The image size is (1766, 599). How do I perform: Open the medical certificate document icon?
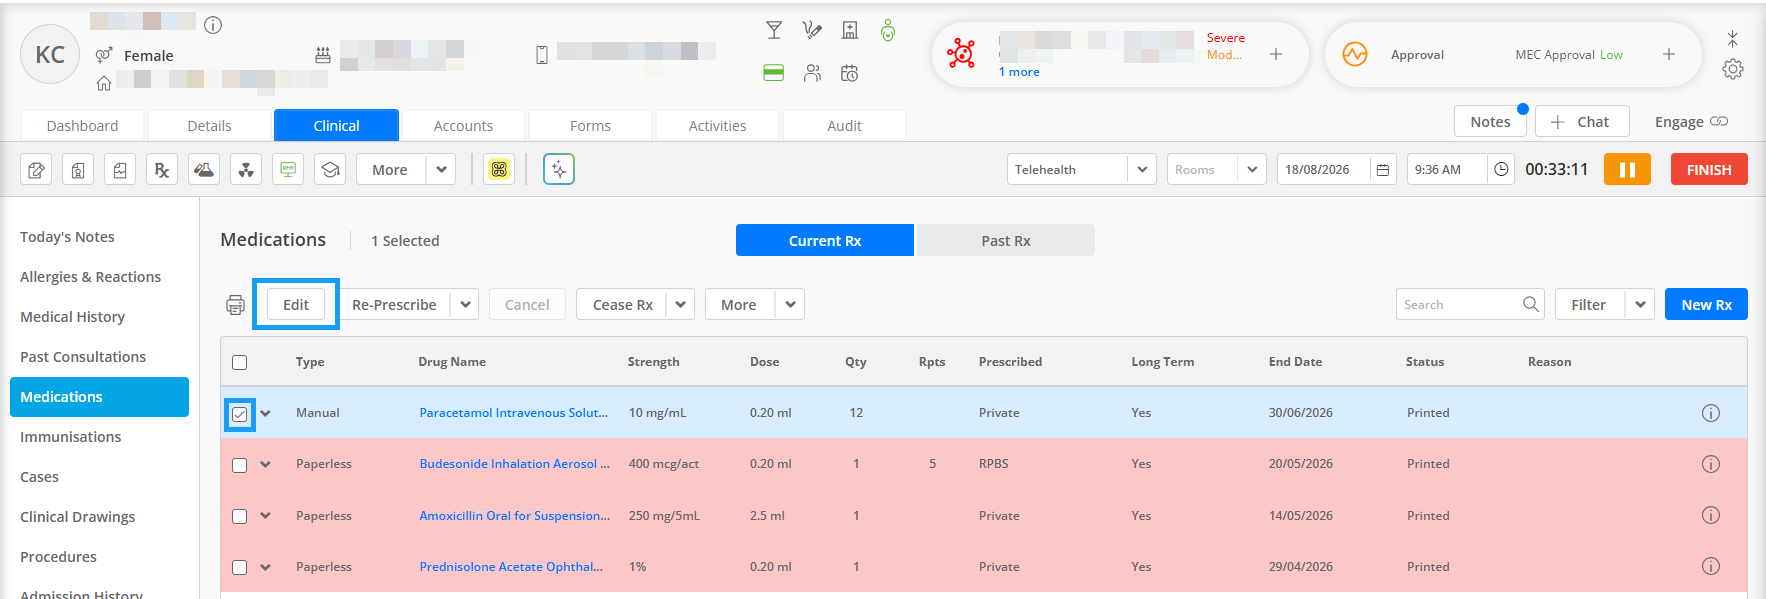(78, 170)
